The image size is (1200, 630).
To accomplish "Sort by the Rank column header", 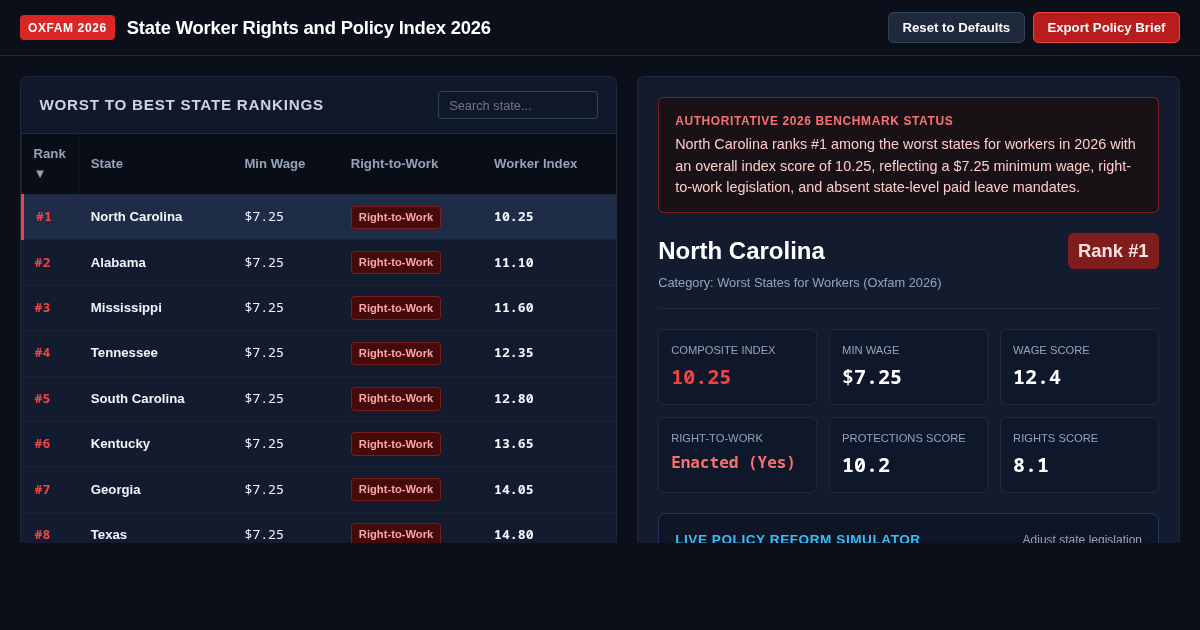I will (50, 163).
